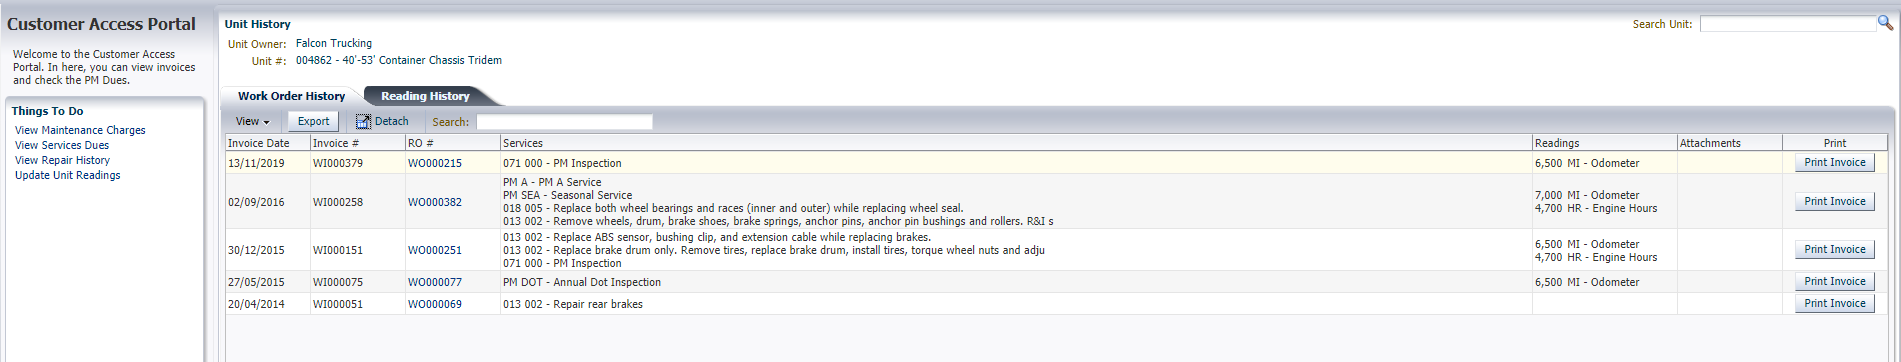Open repair order WO000382
This screenshot has height=362, width=1901.
pos(434,202)
